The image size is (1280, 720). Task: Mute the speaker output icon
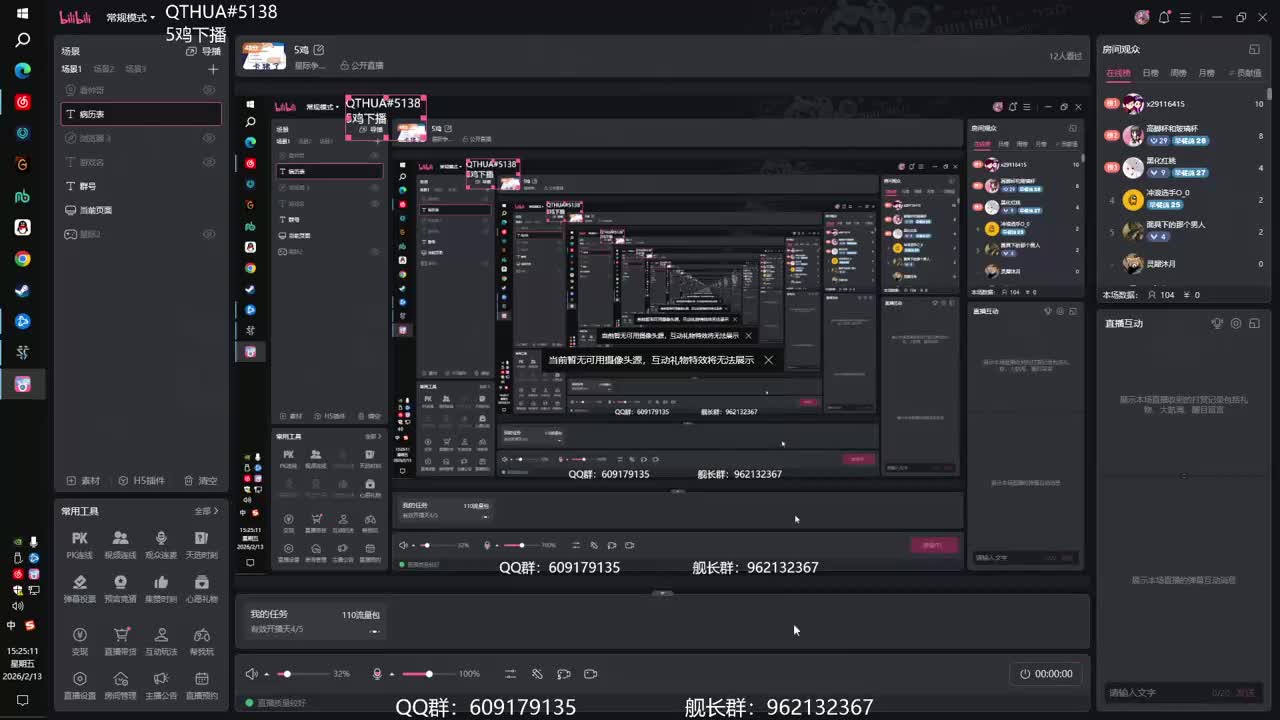pos(252,674)
